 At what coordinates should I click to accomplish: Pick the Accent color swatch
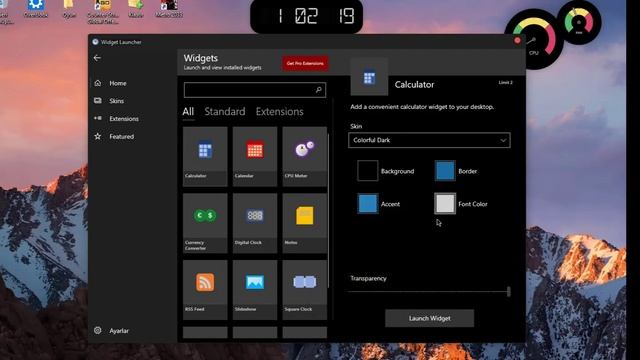367,204
